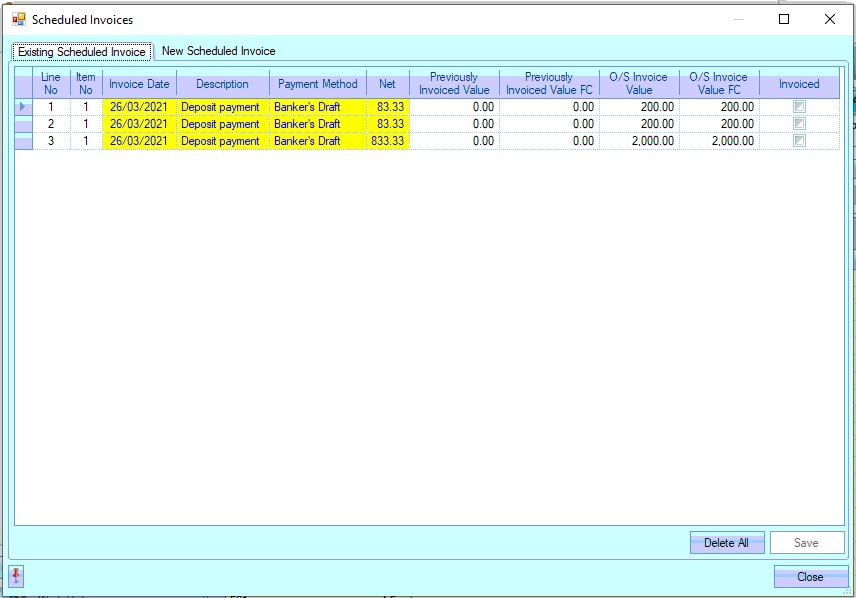Tick the Invoiced checkbox for line 2
This screenshot has width=856, height=598.
tap(799, 124)
